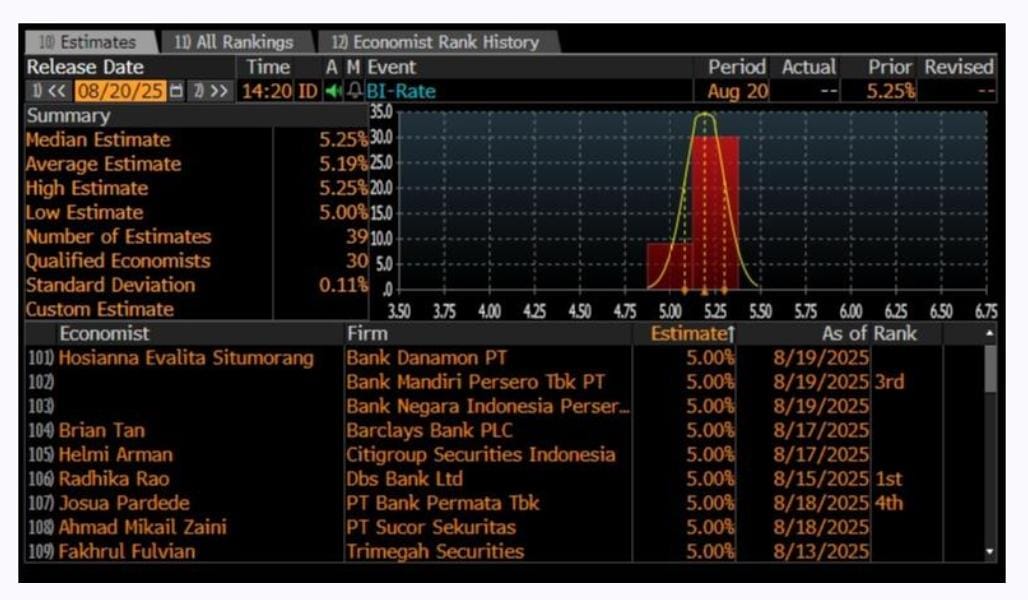The height and width of the screenshot is (600, 1028).
Task: Open the BI-Rate event link
Action: (x=401, y=92)
